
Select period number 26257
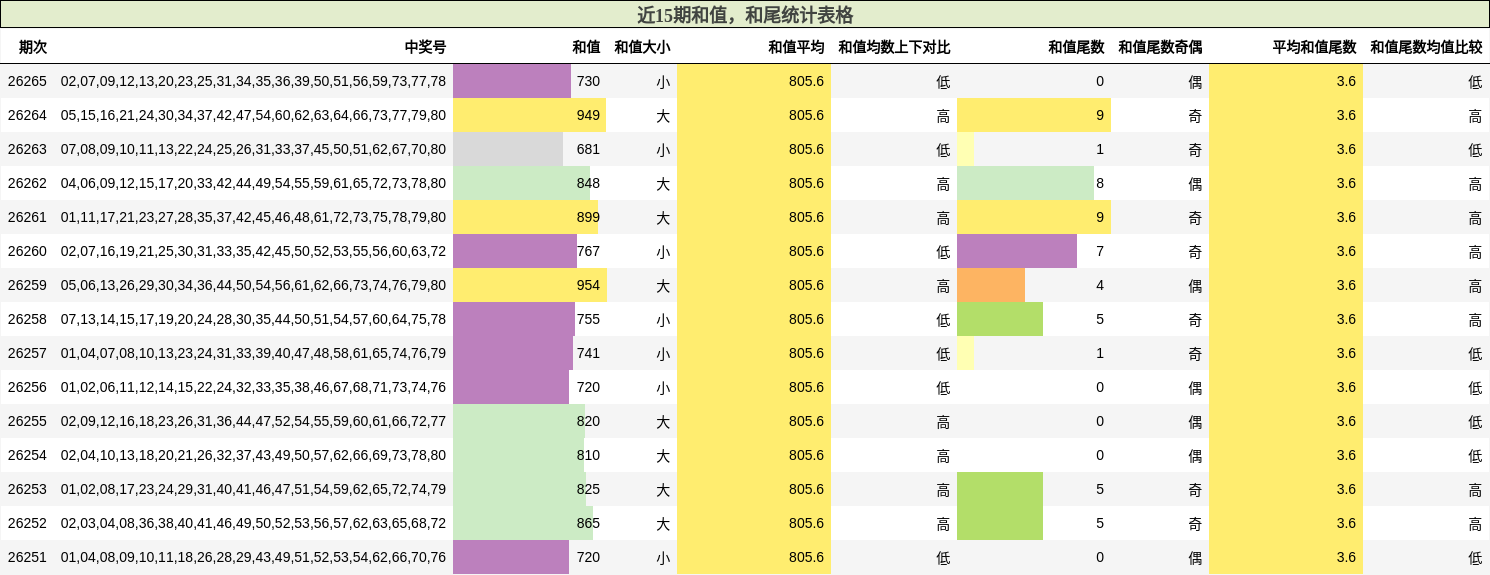coord(27,353)
